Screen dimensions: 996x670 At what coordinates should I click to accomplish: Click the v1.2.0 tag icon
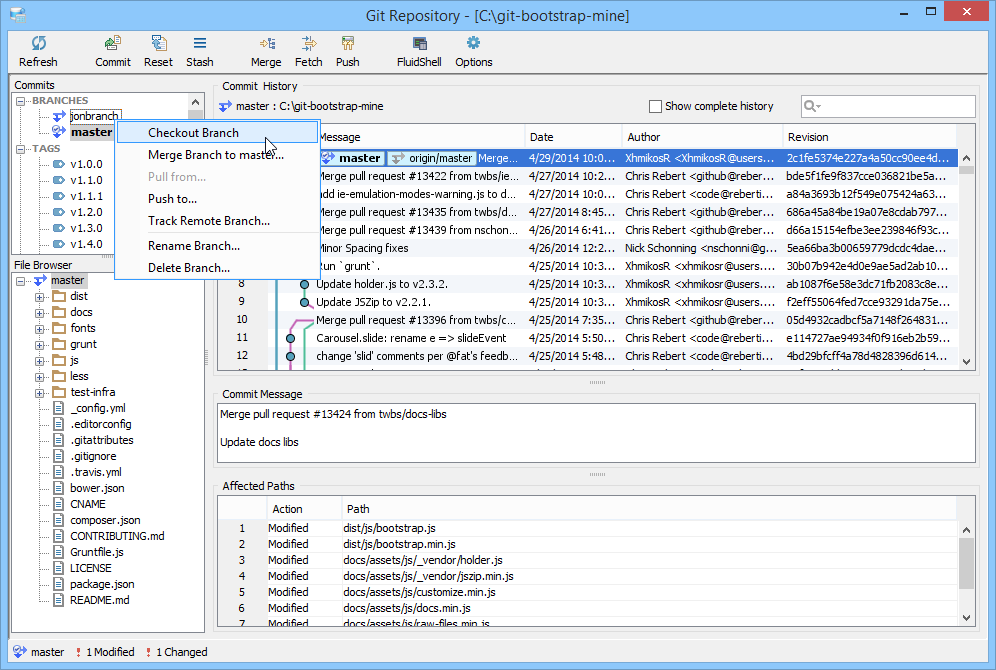[59, 212]
